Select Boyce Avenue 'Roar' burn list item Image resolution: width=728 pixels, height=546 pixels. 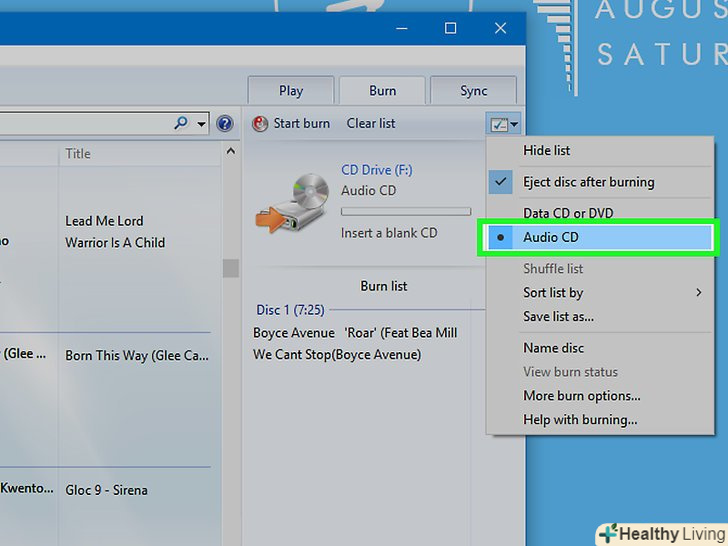coord(355,333)
